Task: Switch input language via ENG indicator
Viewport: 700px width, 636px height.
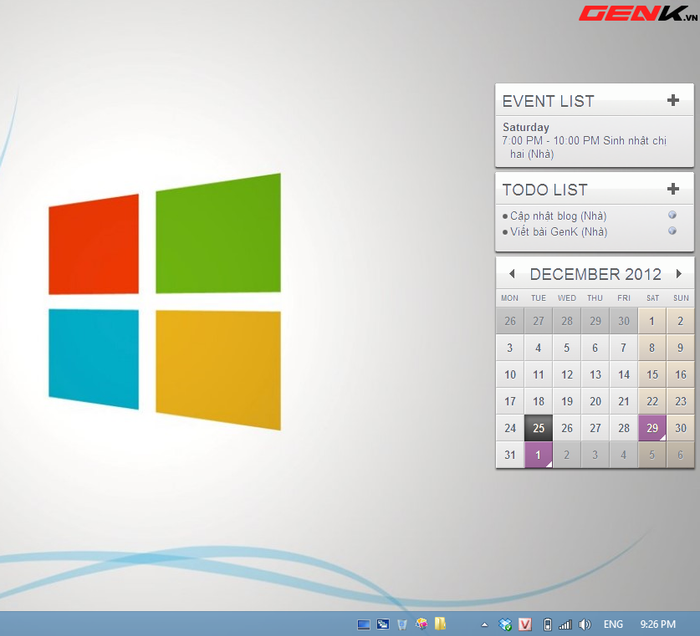Action: (613, 624)
